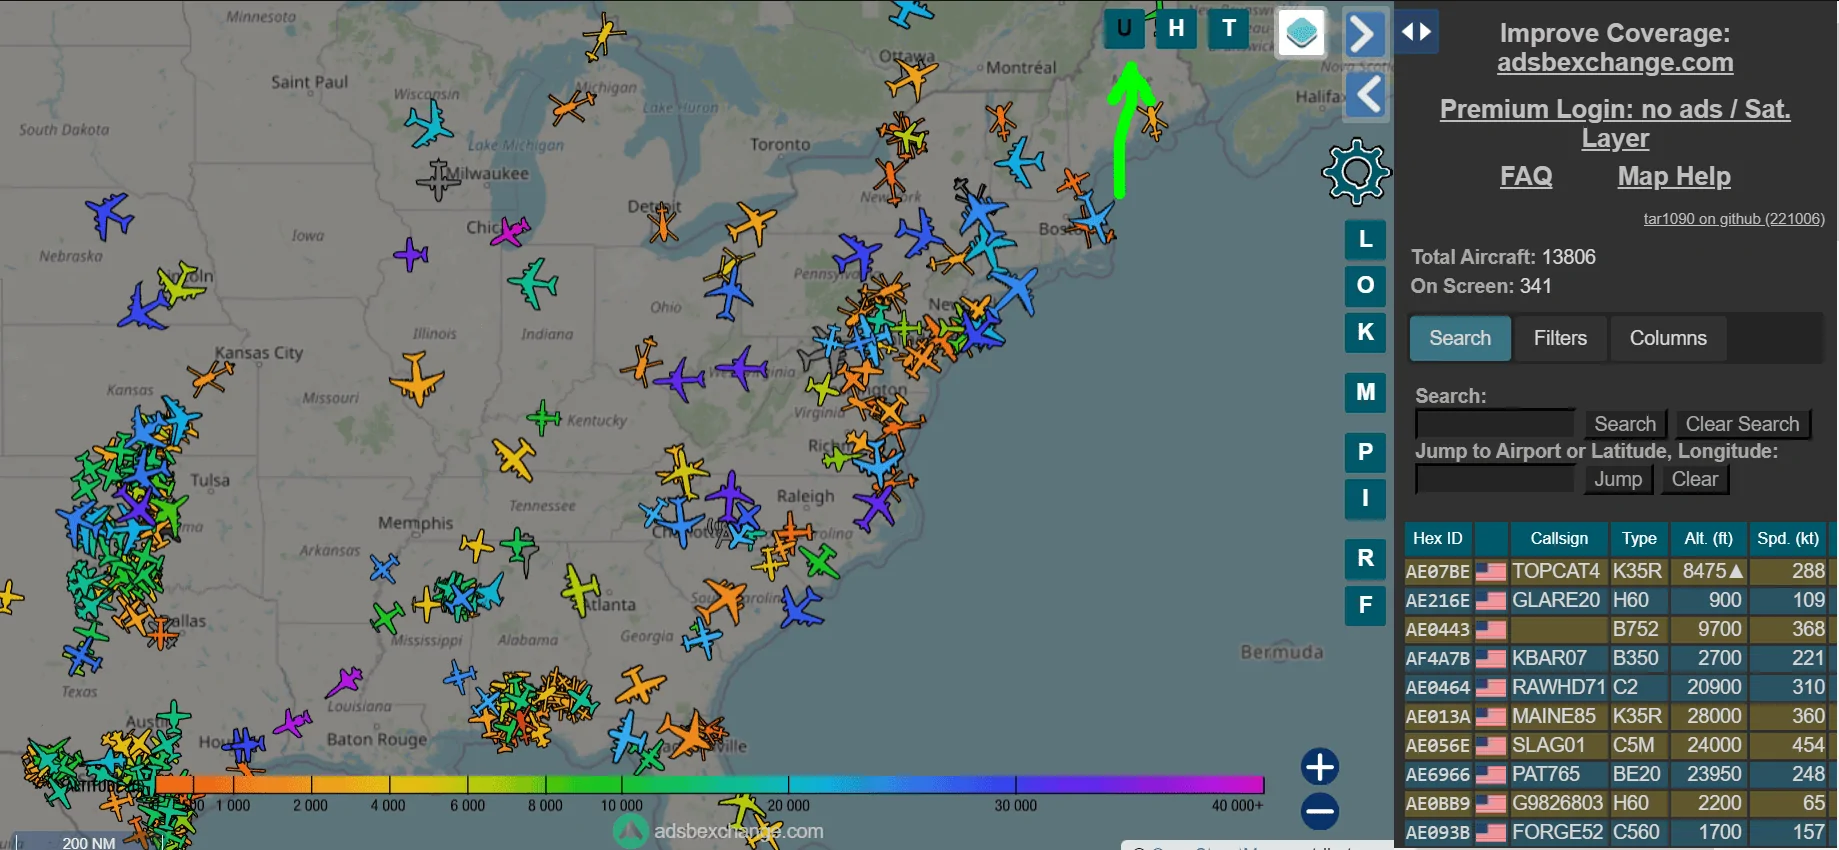Zoom out with the minus button
1839x850 pixels.
pos(1320,811)
